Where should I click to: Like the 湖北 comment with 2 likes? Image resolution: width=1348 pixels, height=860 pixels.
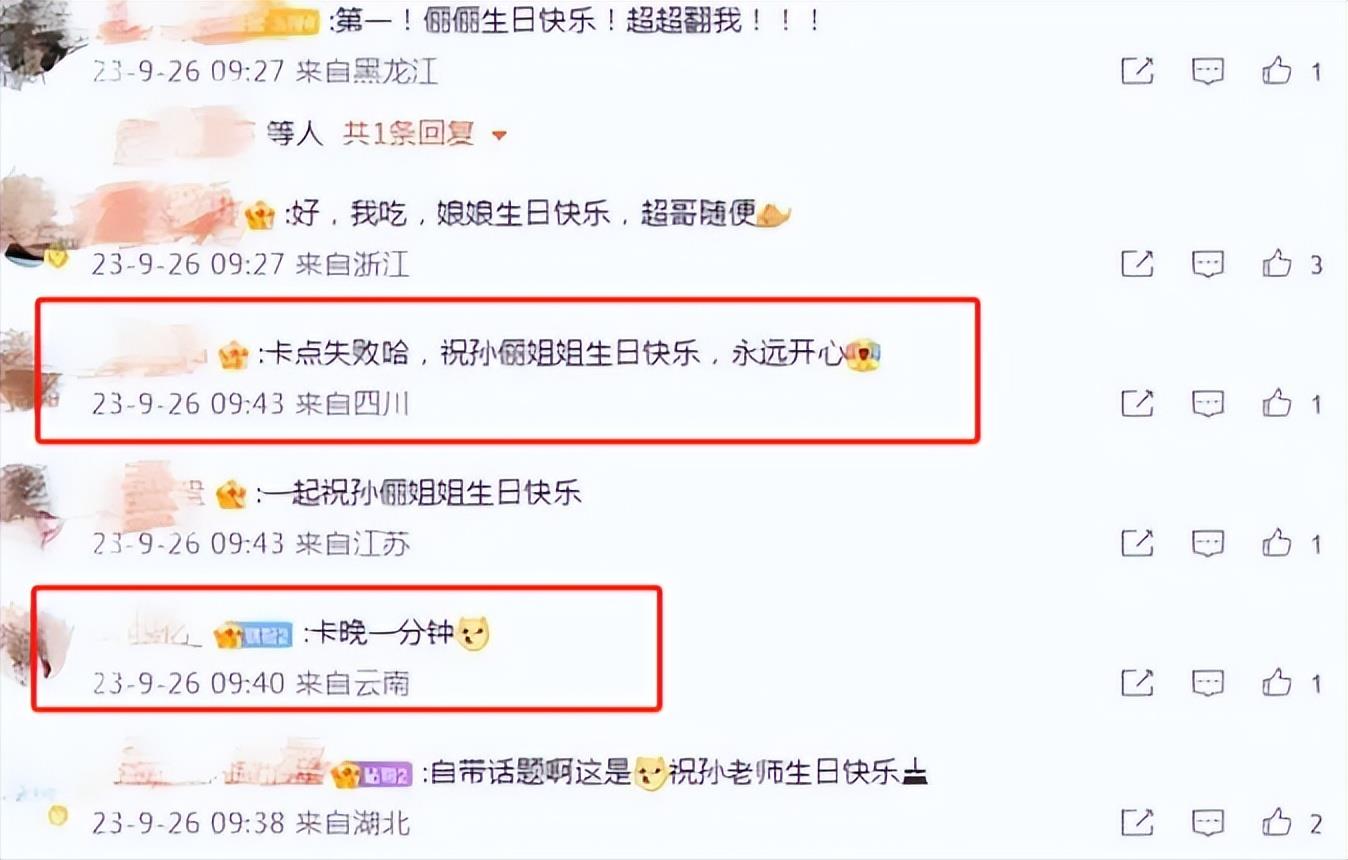1277,823
